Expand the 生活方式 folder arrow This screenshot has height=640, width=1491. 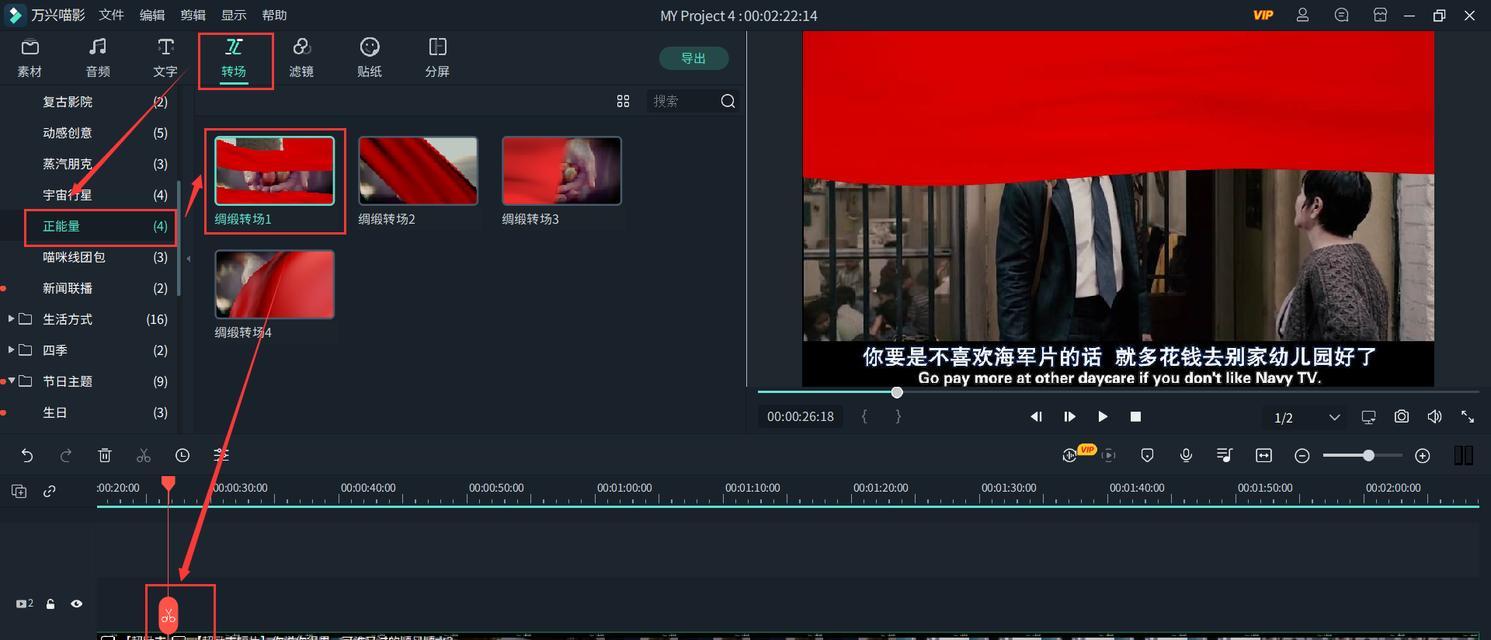coord(11,319)
